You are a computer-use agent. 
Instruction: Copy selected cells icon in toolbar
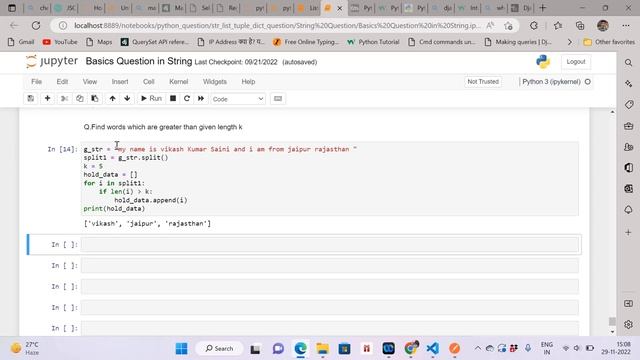80,98
